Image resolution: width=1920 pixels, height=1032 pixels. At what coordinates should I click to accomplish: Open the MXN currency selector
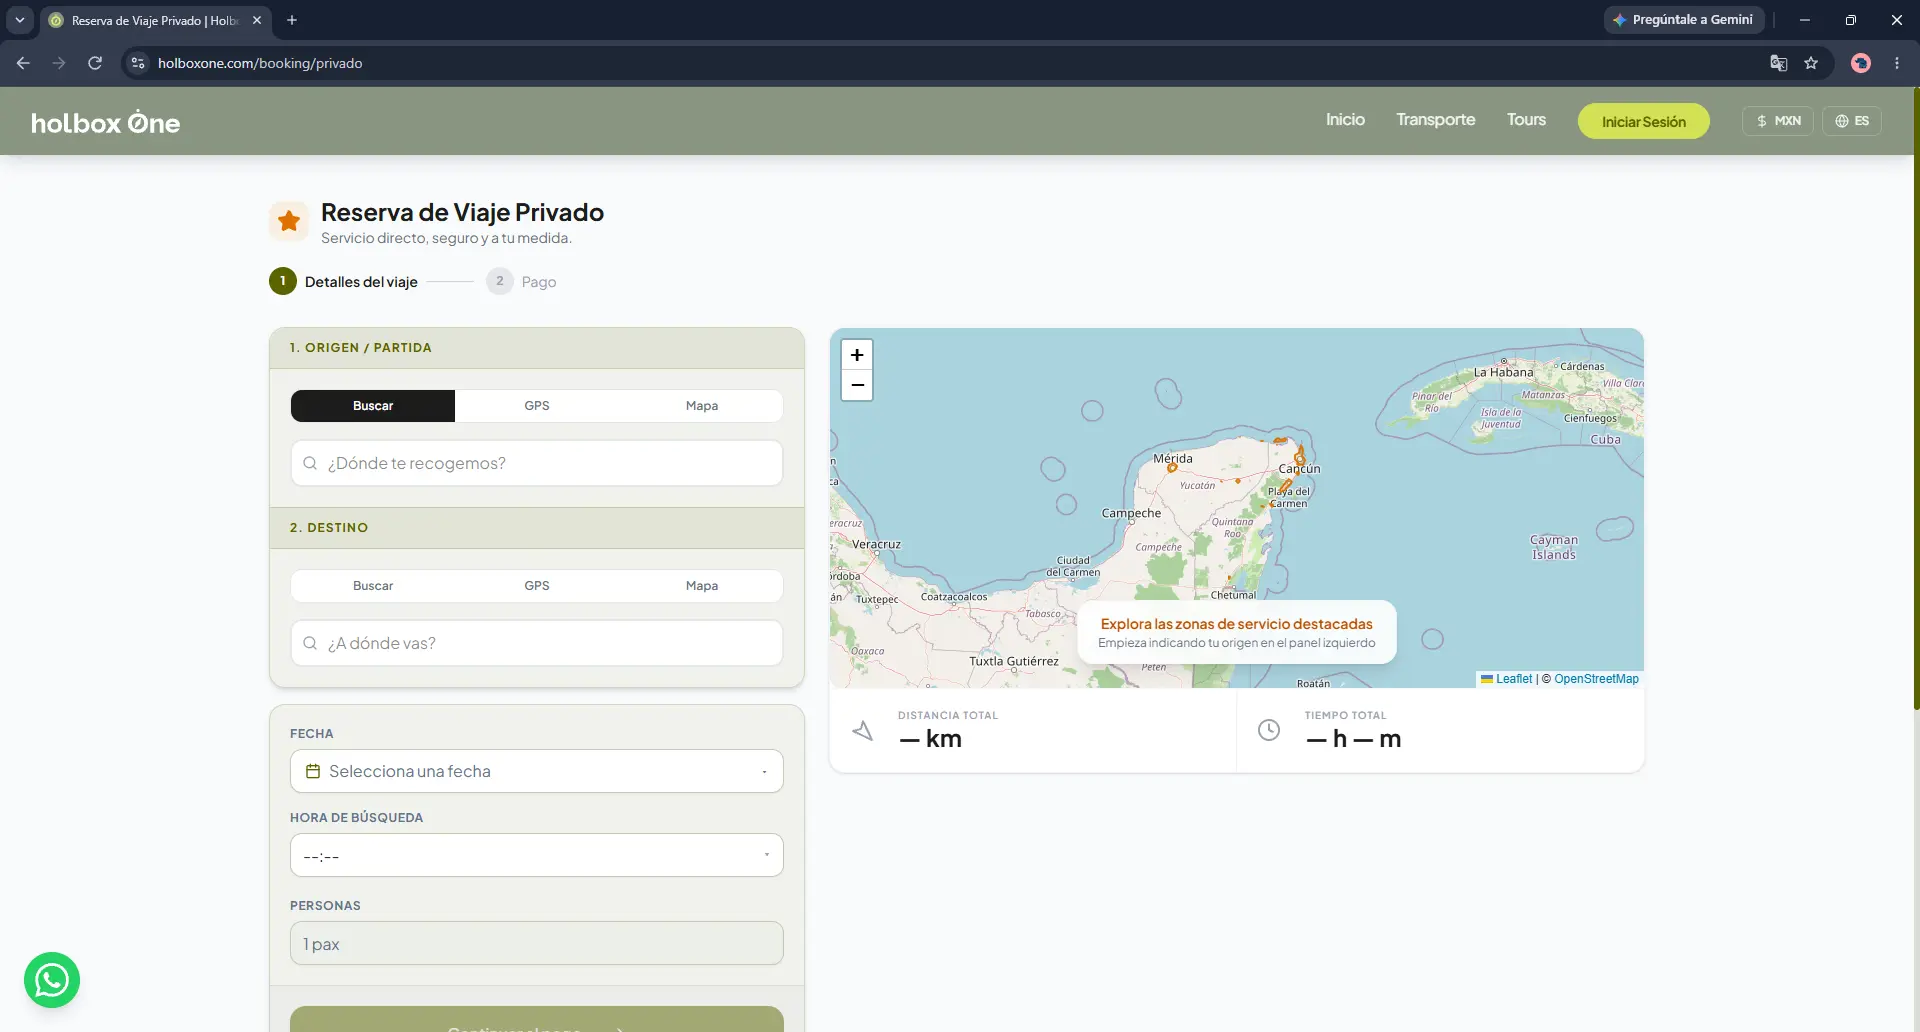[x=1778, y=121]
